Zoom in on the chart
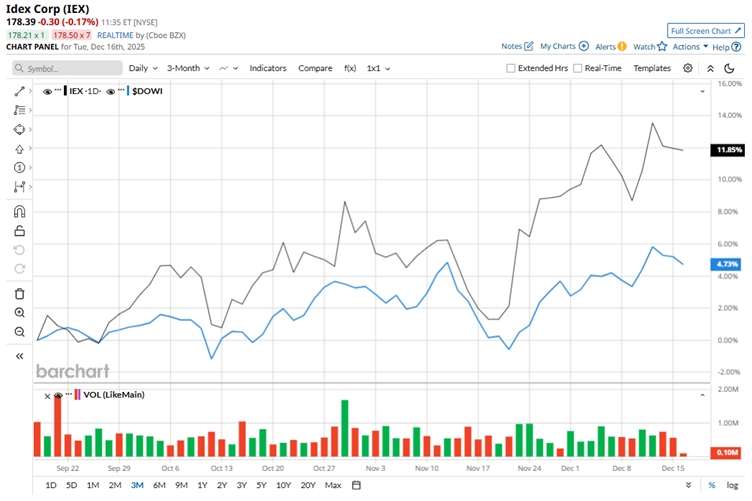The image size is (752, 501). (x=19, y=313)
